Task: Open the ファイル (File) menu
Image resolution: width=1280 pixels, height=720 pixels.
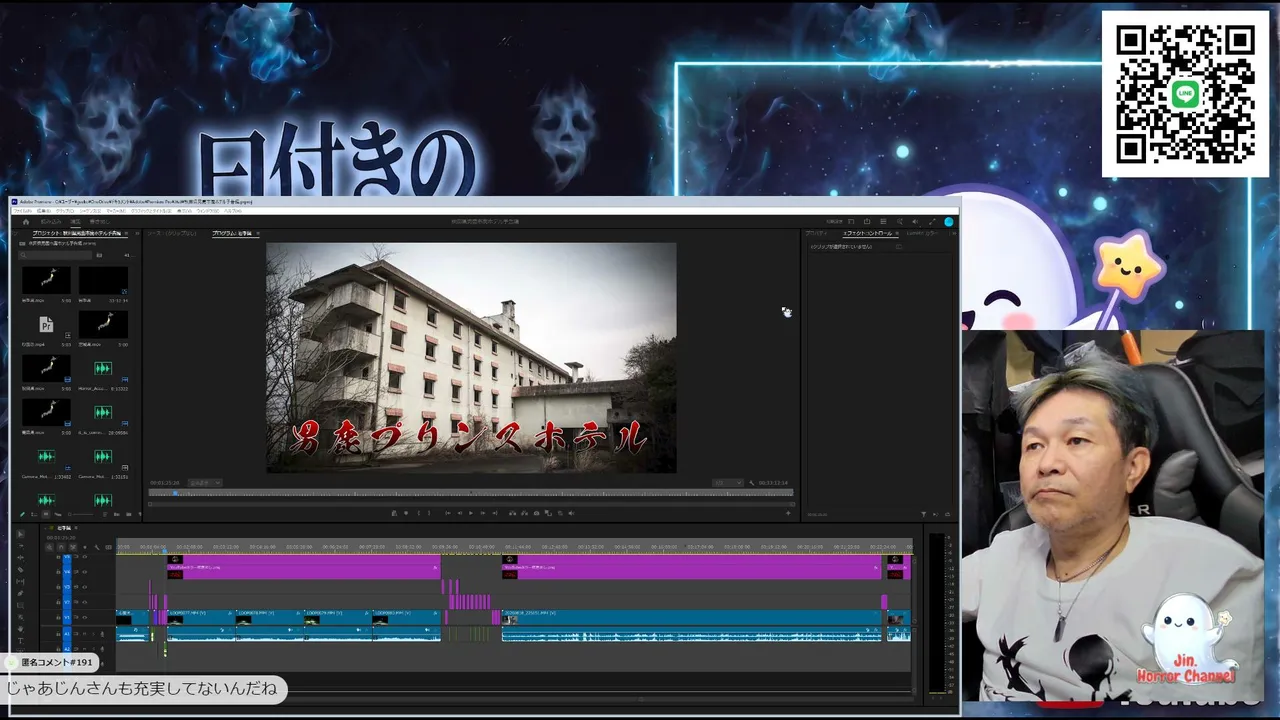Action: coord(22,211)
